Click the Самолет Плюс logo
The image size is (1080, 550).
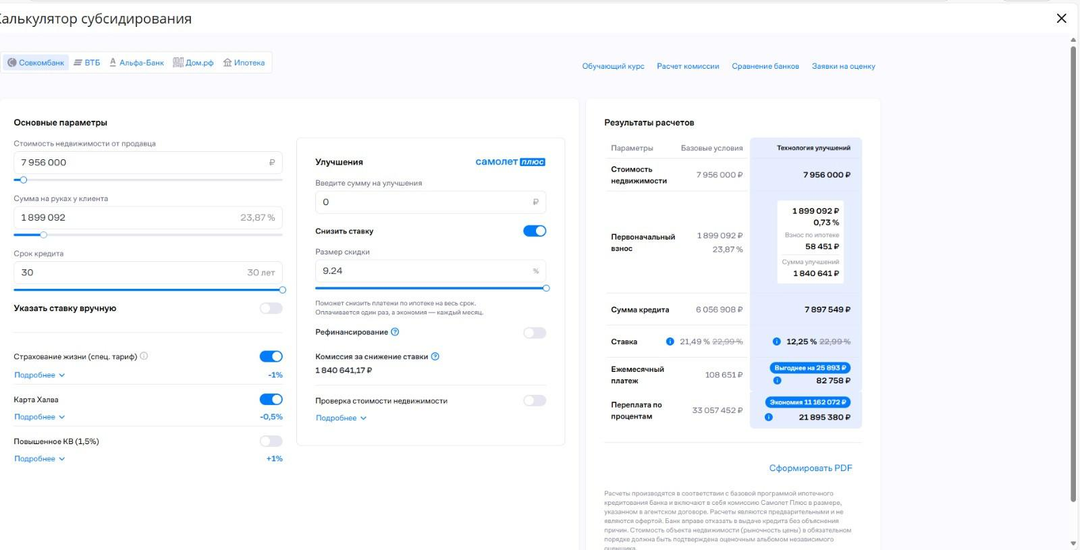pyautogui.click(x=510, y=162)
